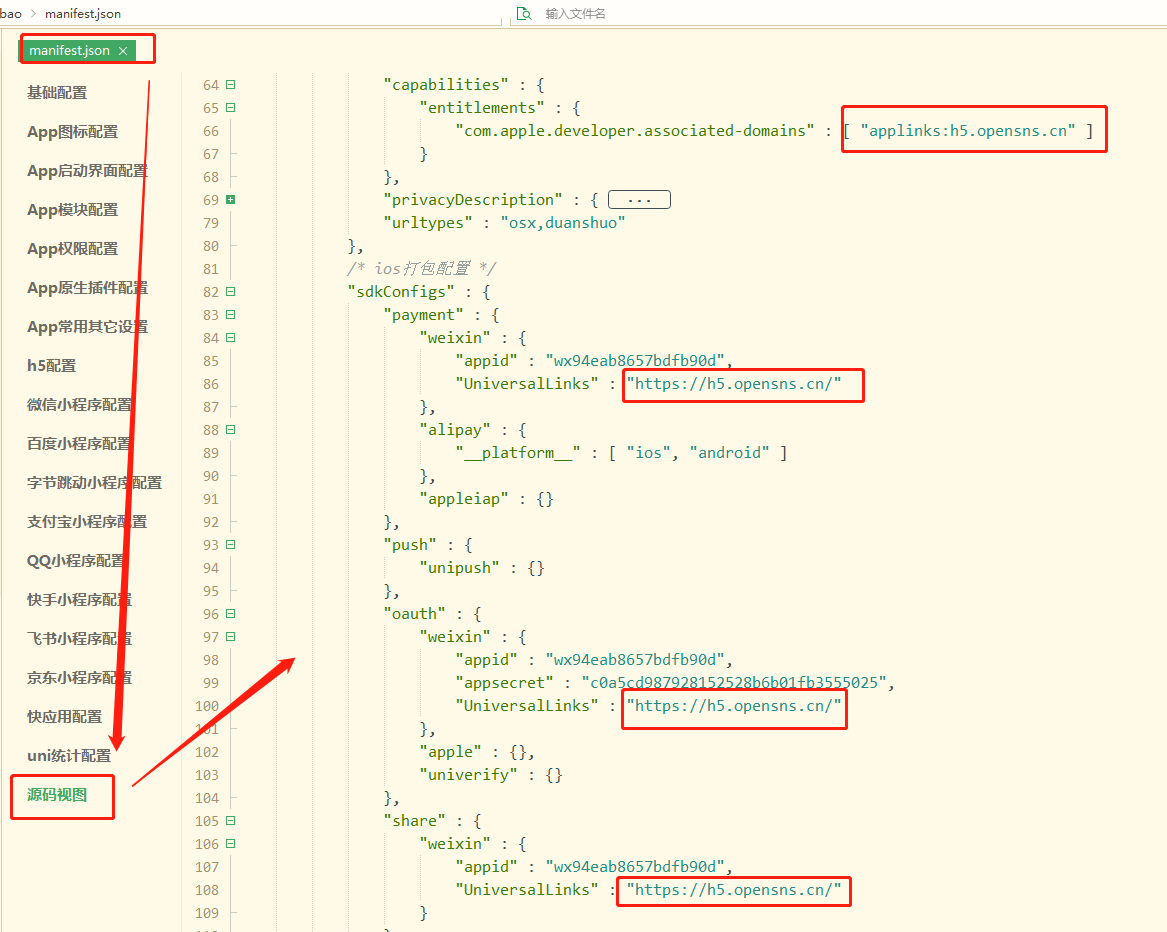Viewport: 1167px width, 932px height.
Task: Open h5配置 section
Action: 52,366
